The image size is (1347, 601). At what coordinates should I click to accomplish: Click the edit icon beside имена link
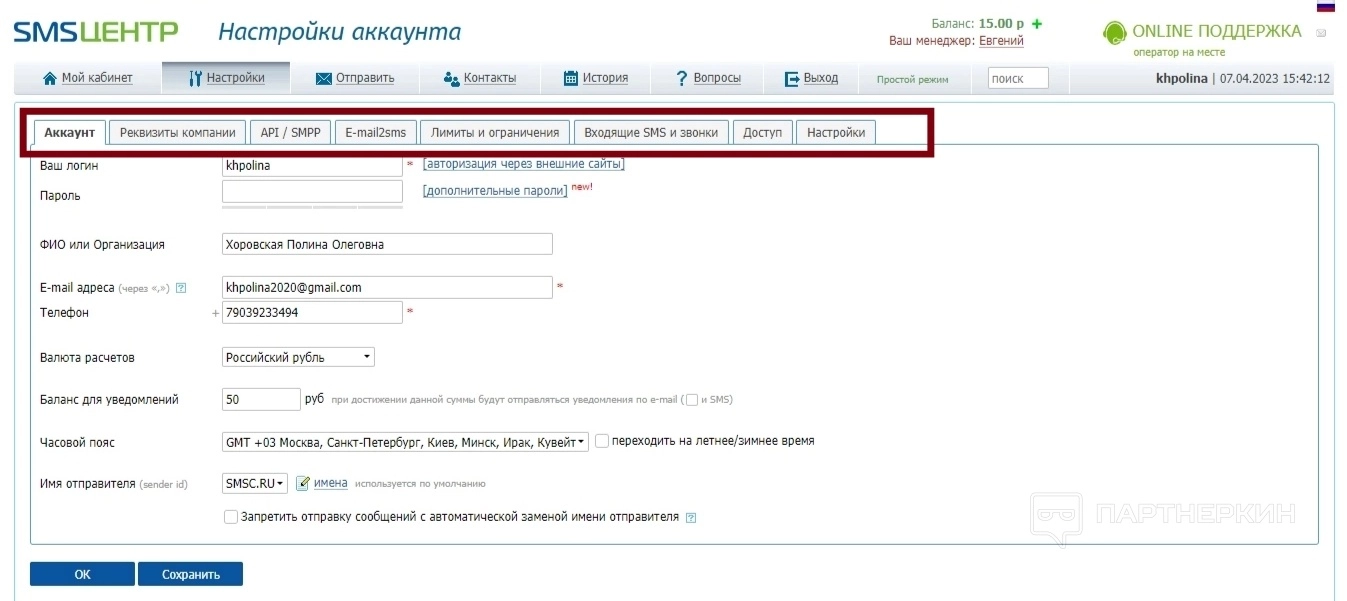(x=303, y=483)
